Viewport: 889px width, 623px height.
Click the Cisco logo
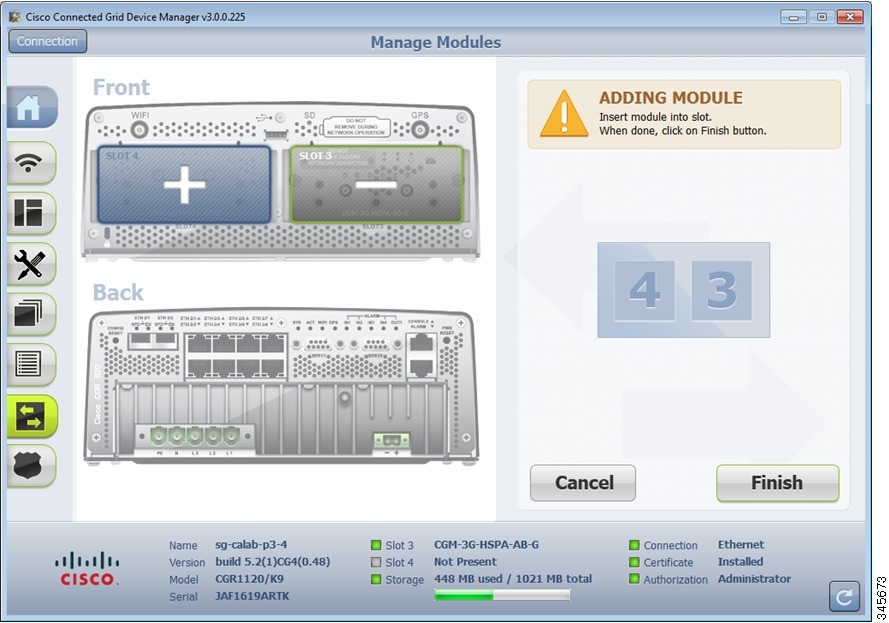87,569
